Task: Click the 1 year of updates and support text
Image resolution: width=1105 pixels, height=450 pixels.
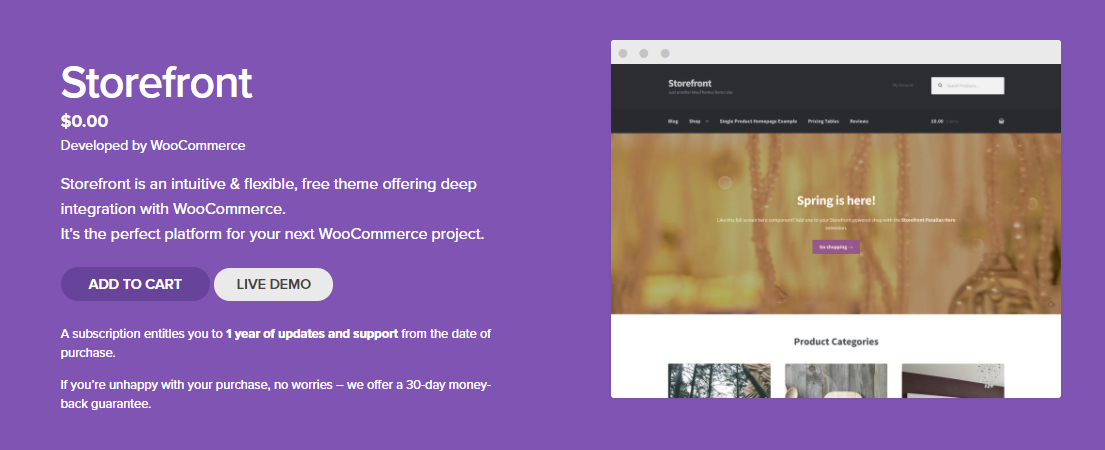Action: click(x=312, y=334)
